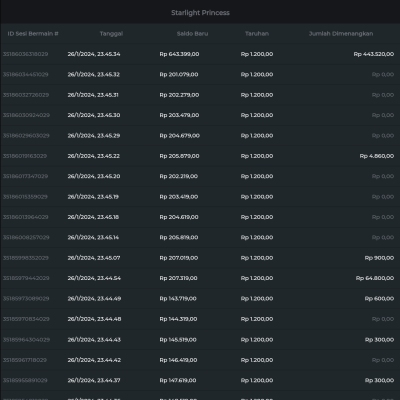The image size is (400, 400).
Task: Click the winnings Rp 600,00
Action: click(379, 298)
